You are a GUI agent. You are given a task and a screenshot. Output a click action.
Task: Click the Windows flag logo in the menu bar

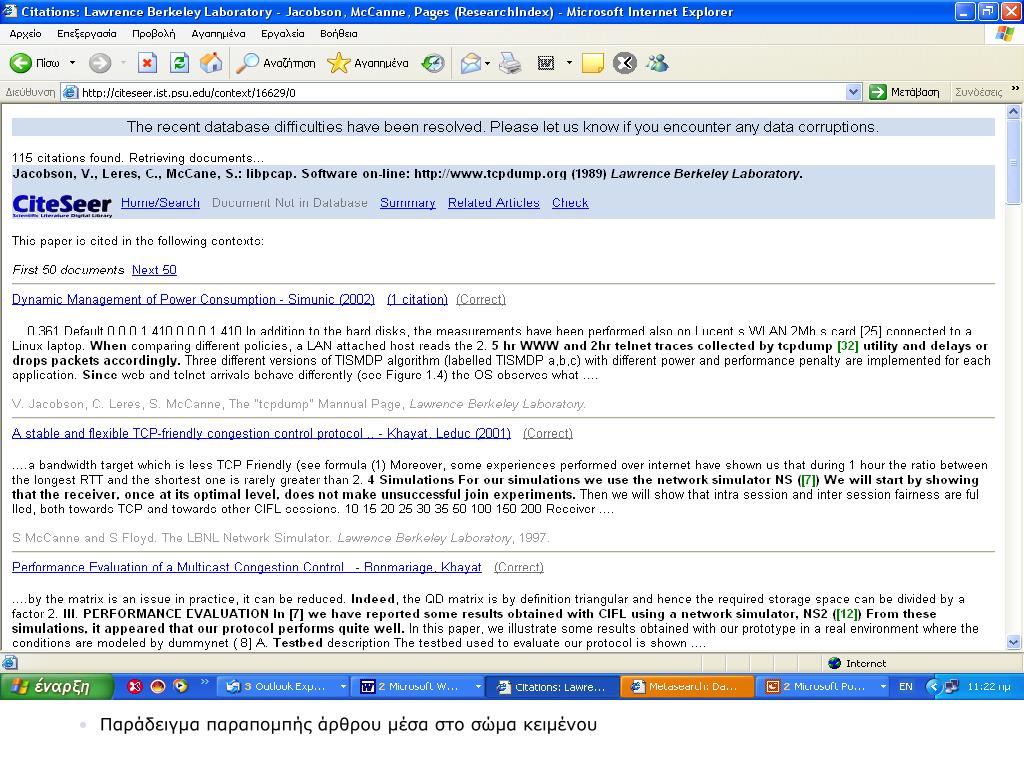(1004, 33)
